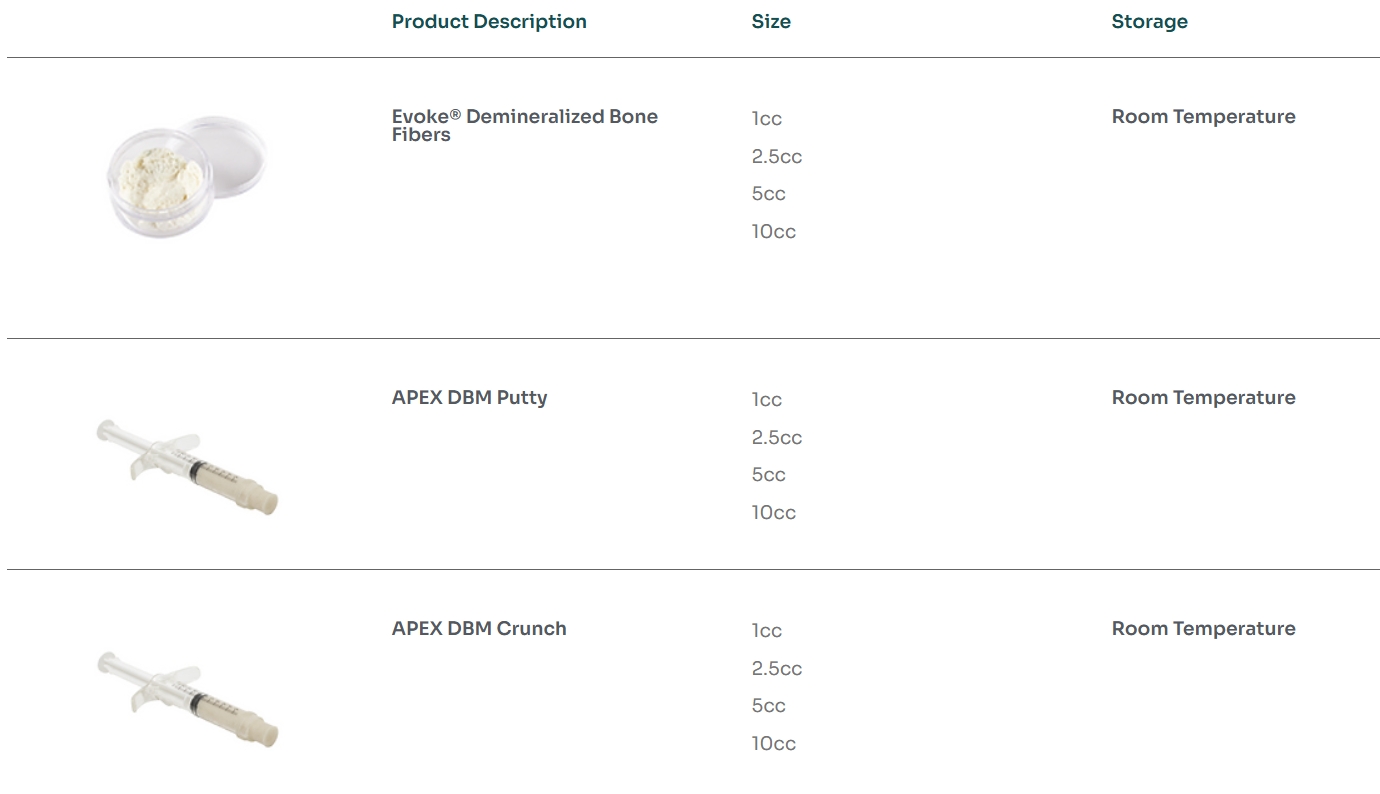Image resolution: width=1380 pixels, height=794 pixels.
Task: Open Evoke Demineralized Bone Fibers product name
Action: point(524,125)
